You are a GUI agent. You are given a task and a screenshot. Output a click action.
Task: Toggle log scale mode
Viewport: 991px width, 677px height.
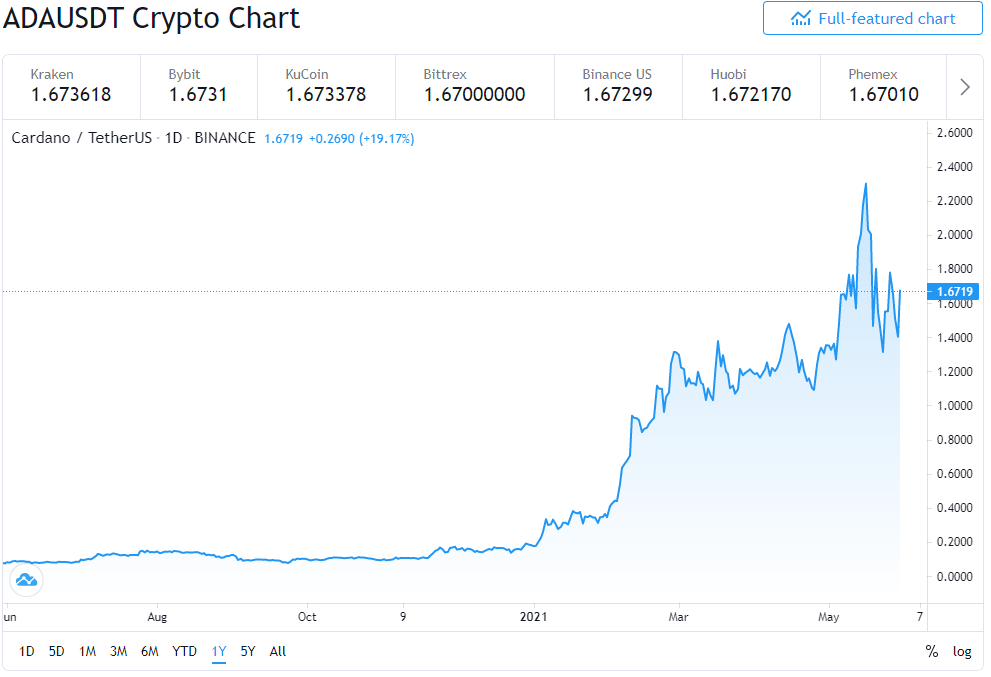point(962,651)
